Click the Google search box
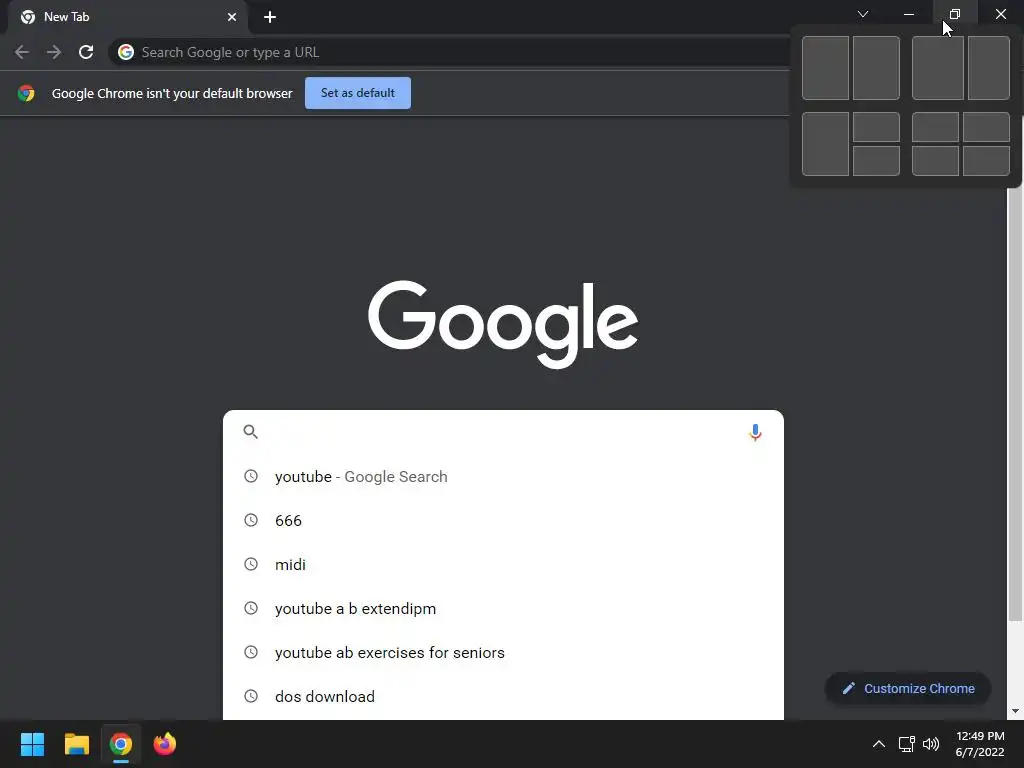The height and width of the screenshot is (768, 1024). click(503, 432)
